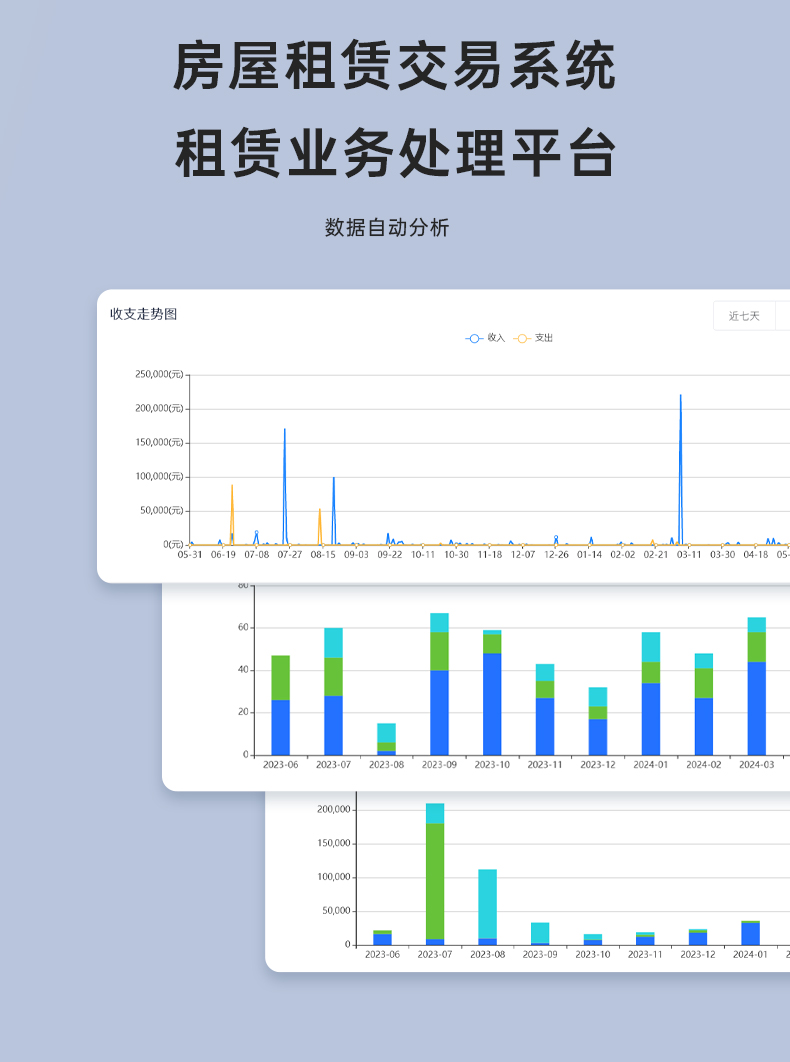790x1062 pixels.
Task: Click the 2024-01 bar in bottom chart
Action: tap(750, 934)
